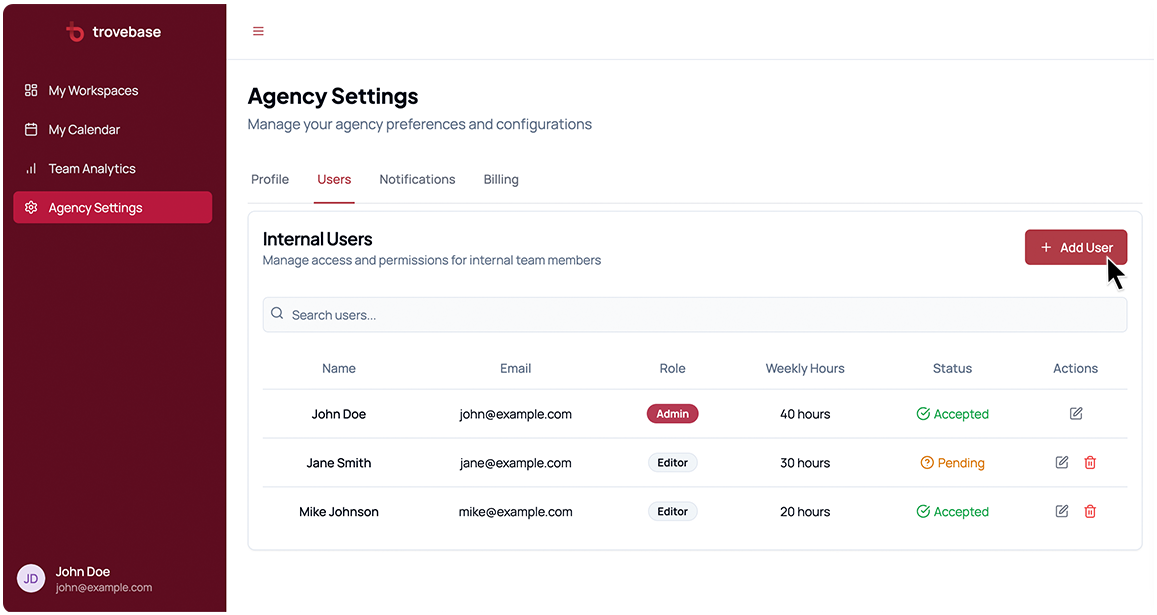Image resolution: width=1157 pixels, height=615 pixels.
Task: Click Jane Smith's Editor role badge
Action: tap(672, 462)
